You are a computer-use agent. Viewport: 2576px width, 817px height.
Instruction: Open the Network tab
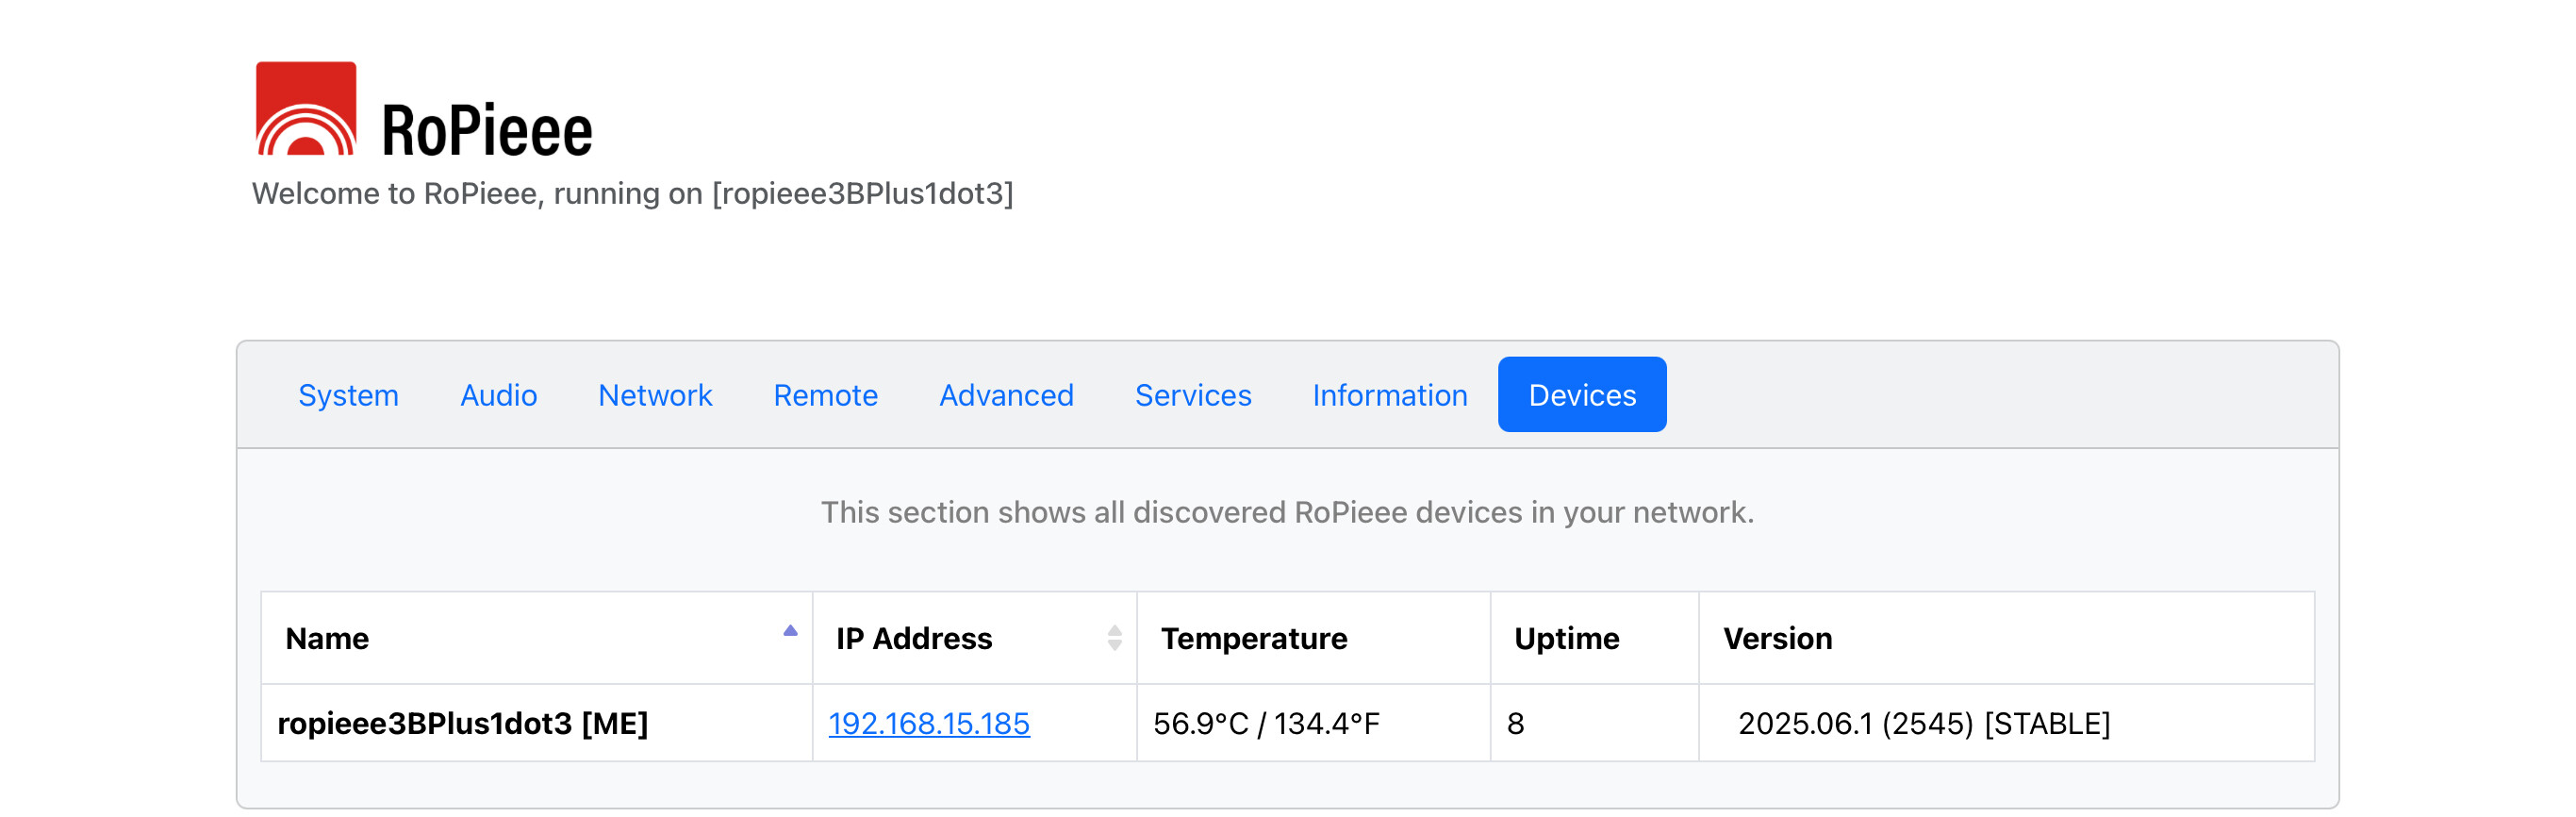click(x=655, y=395)
